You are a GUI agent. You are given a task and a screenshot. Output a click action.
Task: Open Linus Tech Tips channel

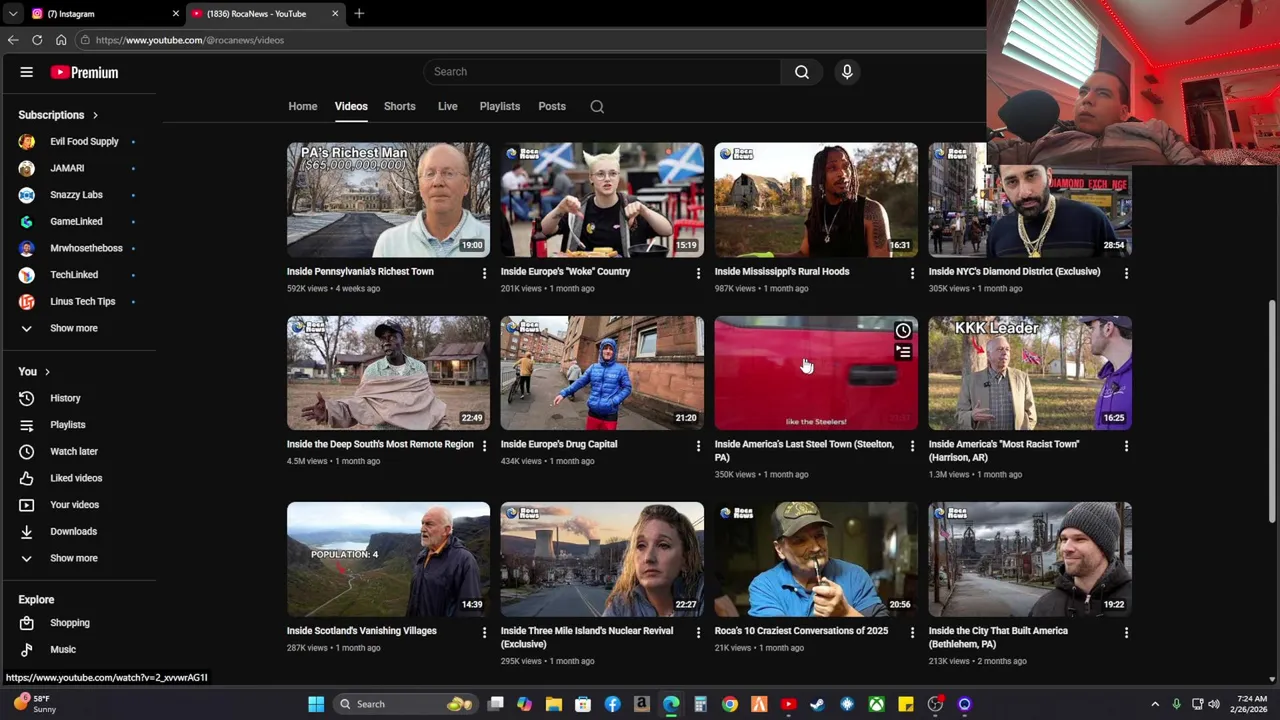tap(82, 301)
